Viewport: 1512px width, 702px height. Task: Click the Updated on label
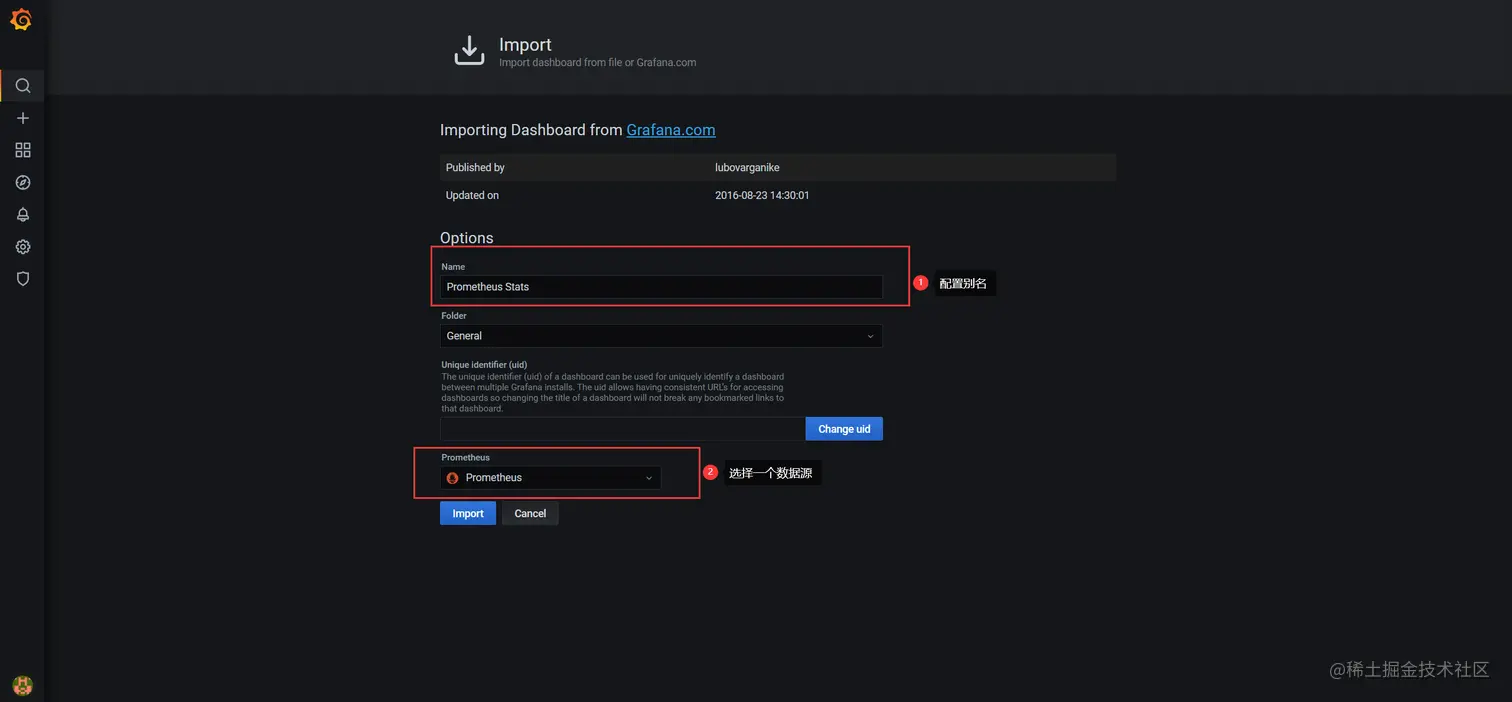pos(472,195)
